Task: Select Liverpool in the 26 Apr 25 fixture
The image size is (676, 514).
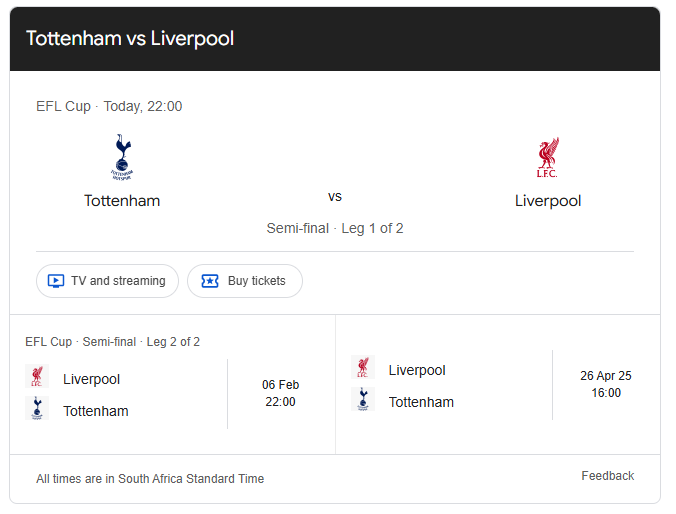Action: [x=417, y=370]
